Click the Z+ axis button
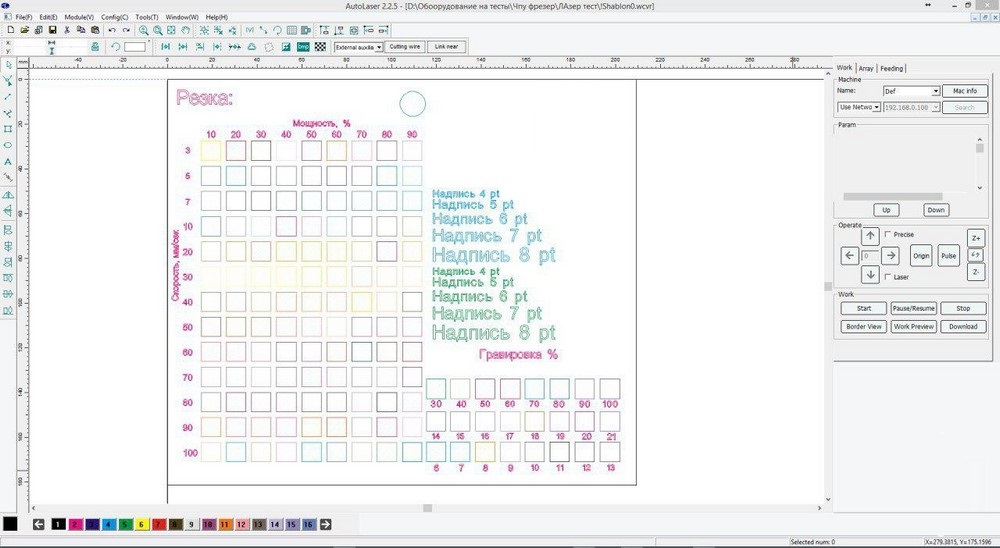 pyautogui.click(x=976, y=238)
